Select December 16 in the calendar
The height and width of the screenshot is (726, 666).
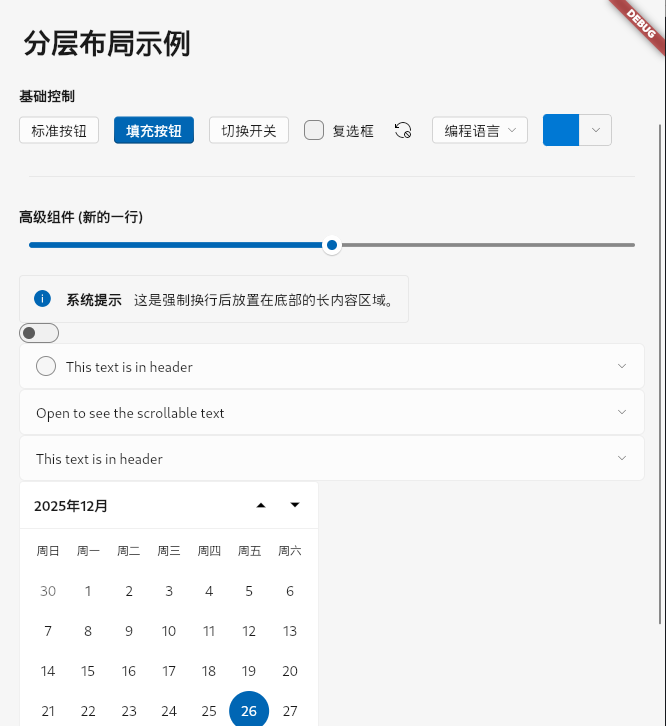(129, 671)
